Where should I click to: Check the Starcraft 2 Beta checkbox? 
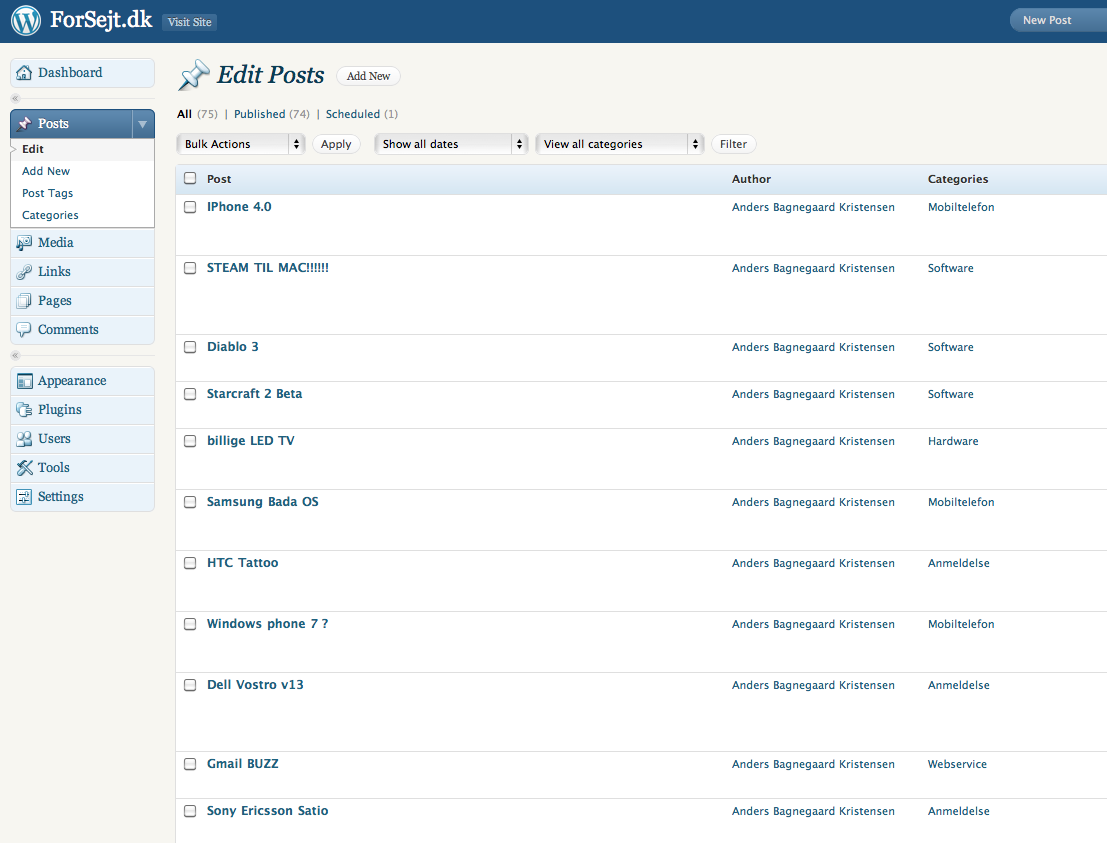(190, 394)
